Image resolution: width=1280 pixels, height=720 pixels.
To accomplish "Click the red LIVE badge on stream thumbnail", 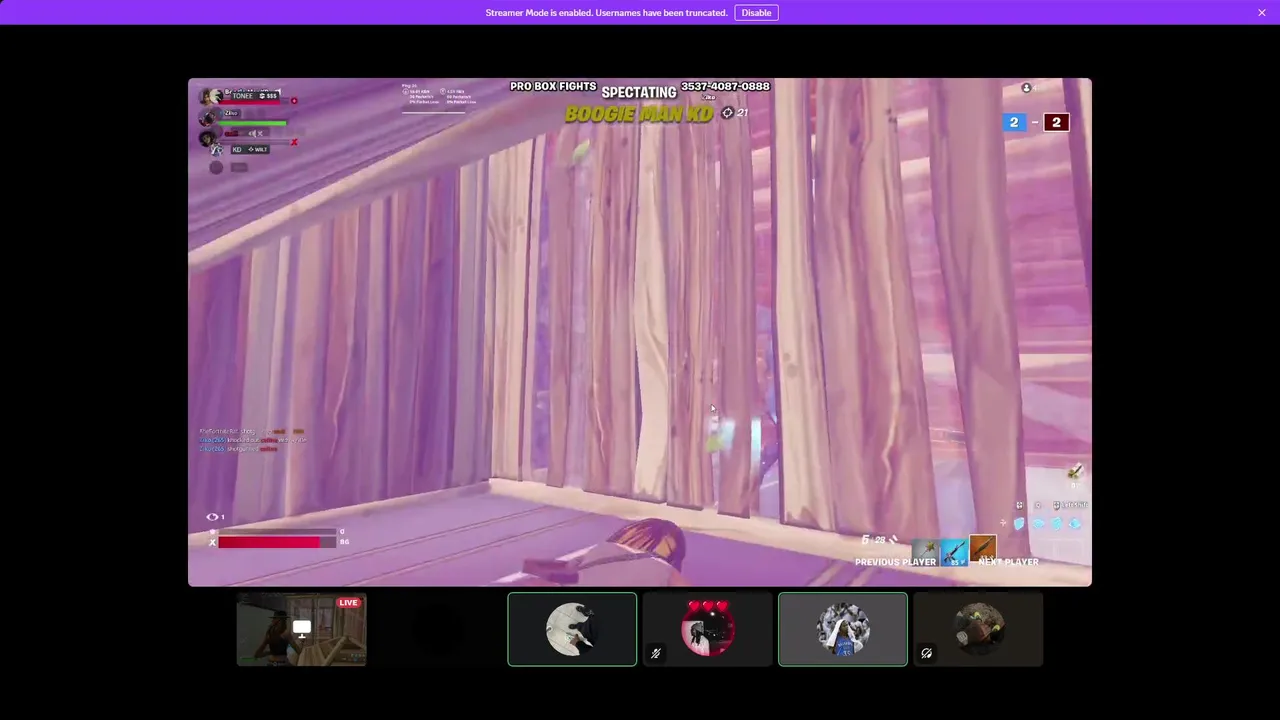I will click(348, 602).
